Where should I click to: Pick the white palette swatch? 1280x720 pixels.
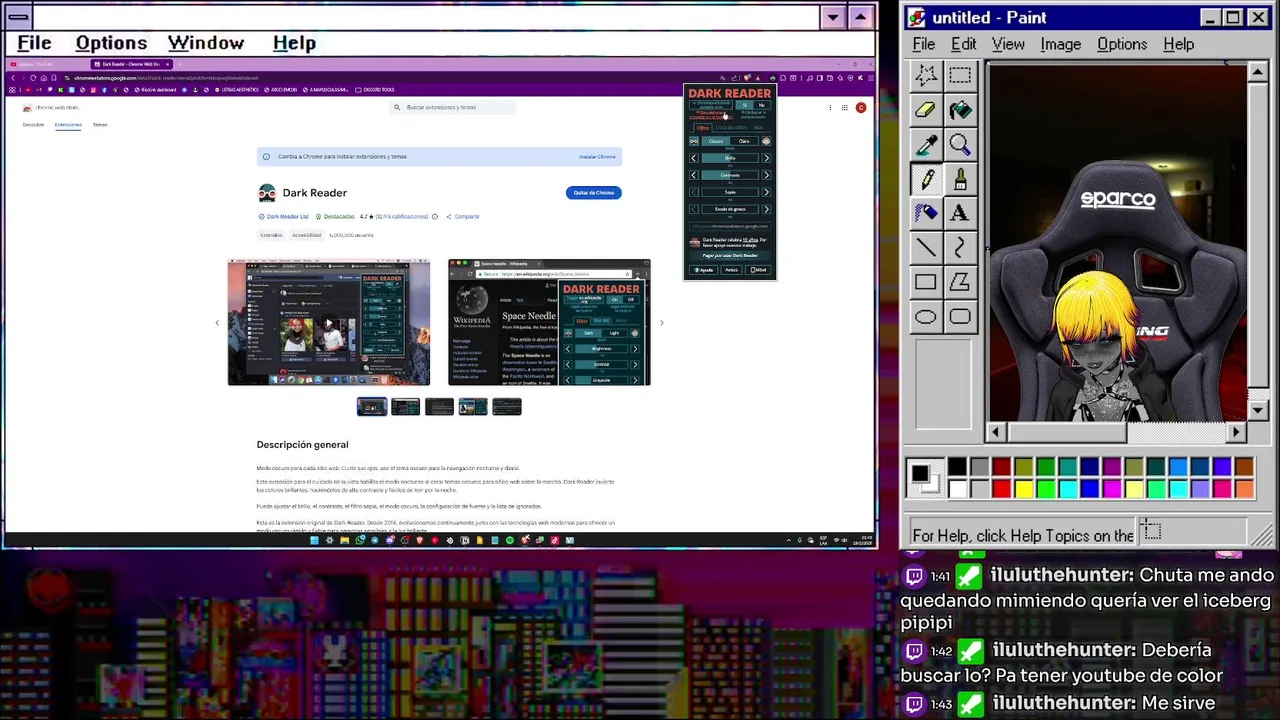coord(957,489)
